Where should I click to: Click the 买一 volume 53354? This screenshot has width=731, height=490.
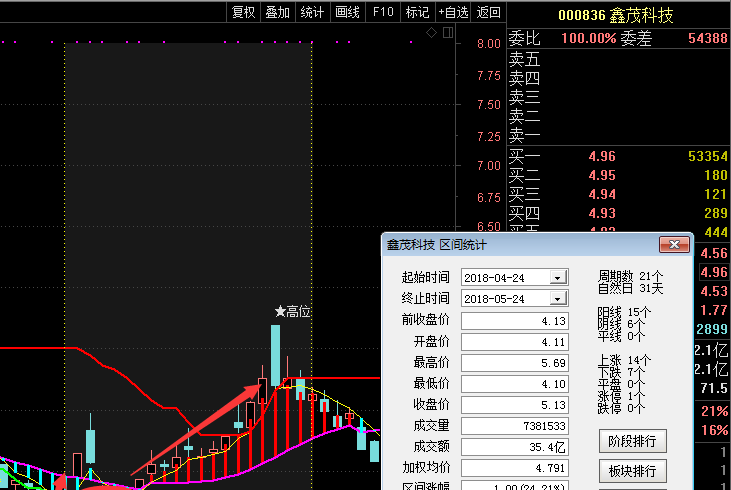tap(708, 156)
